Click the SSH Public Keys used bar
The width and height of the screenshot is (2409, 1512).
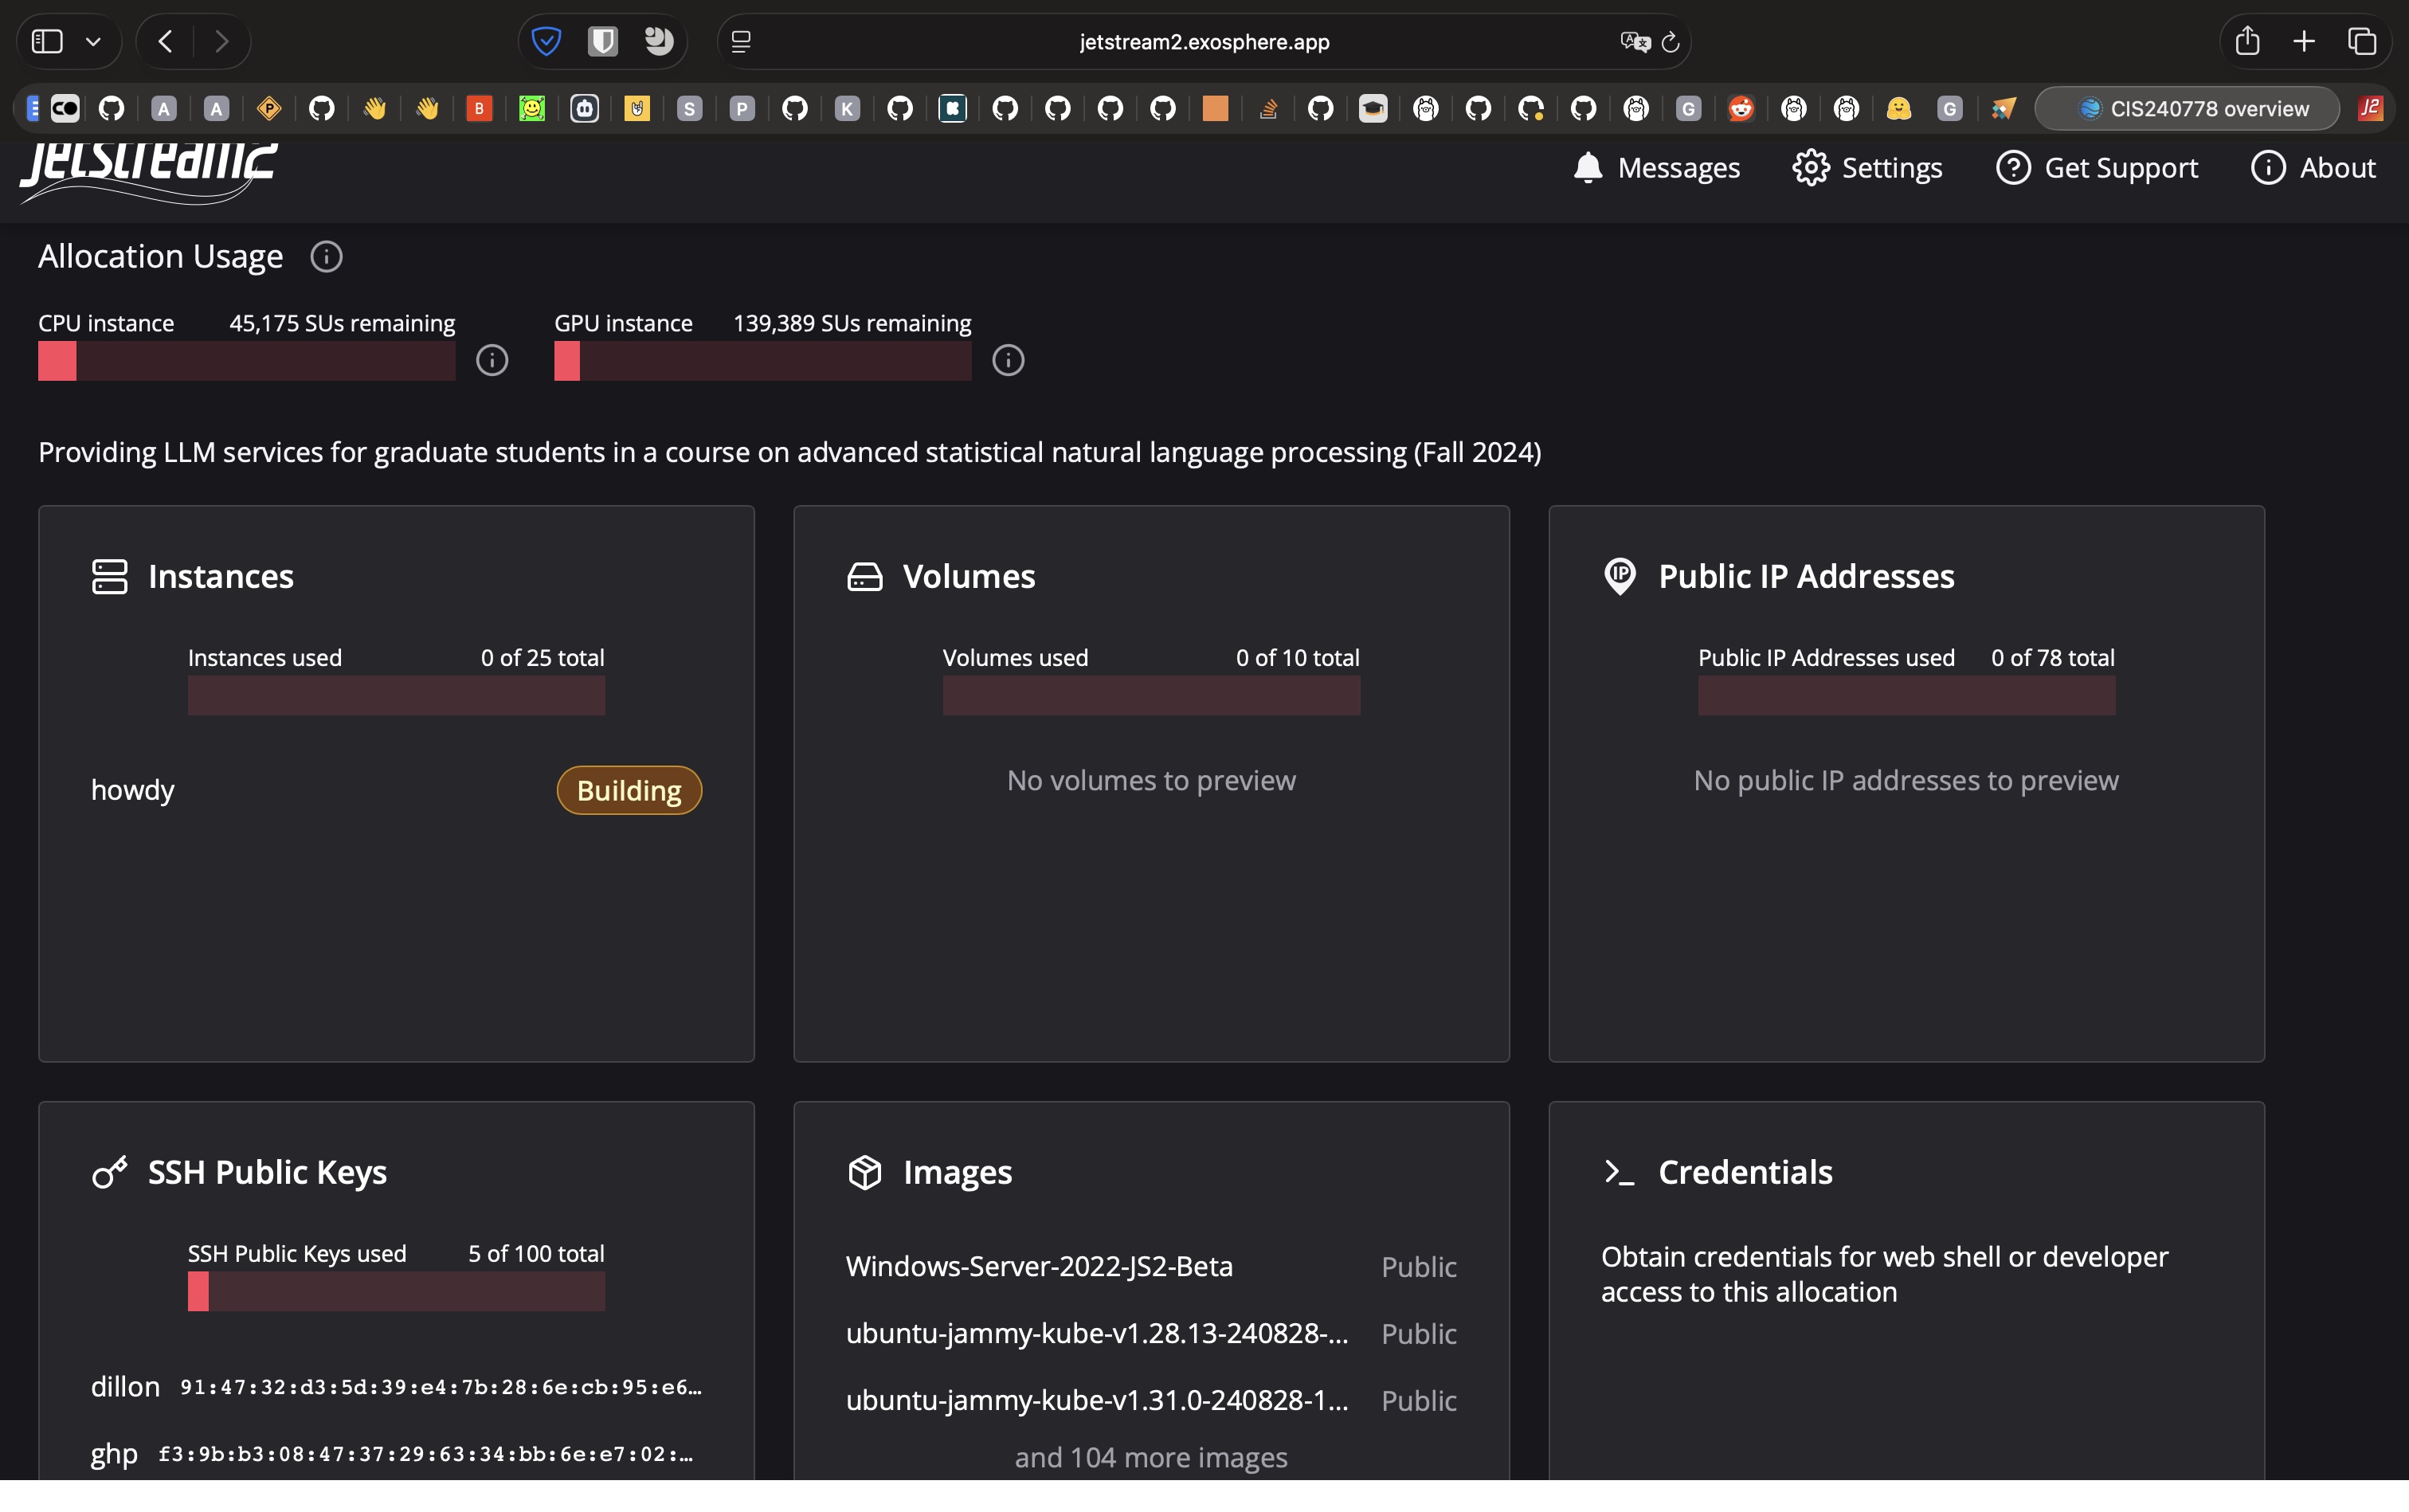coord(396,1291)
